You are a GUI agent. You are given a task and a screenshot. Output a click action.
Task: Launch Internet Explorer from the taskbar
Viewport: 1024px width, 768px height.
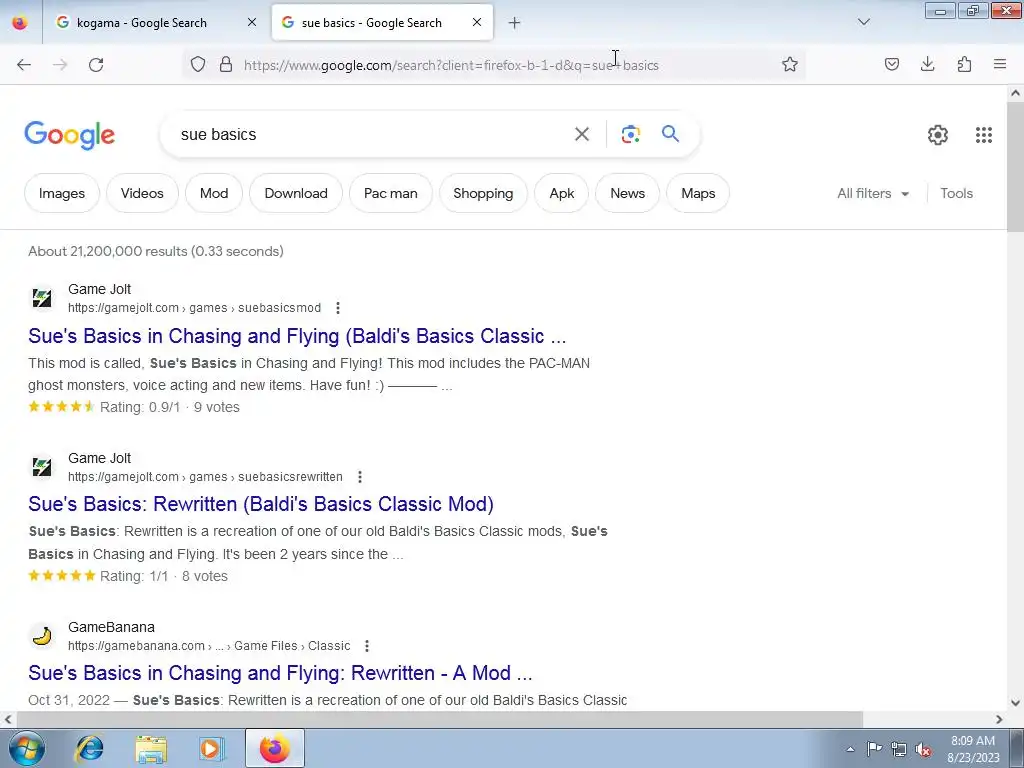[x=89, y=748]
